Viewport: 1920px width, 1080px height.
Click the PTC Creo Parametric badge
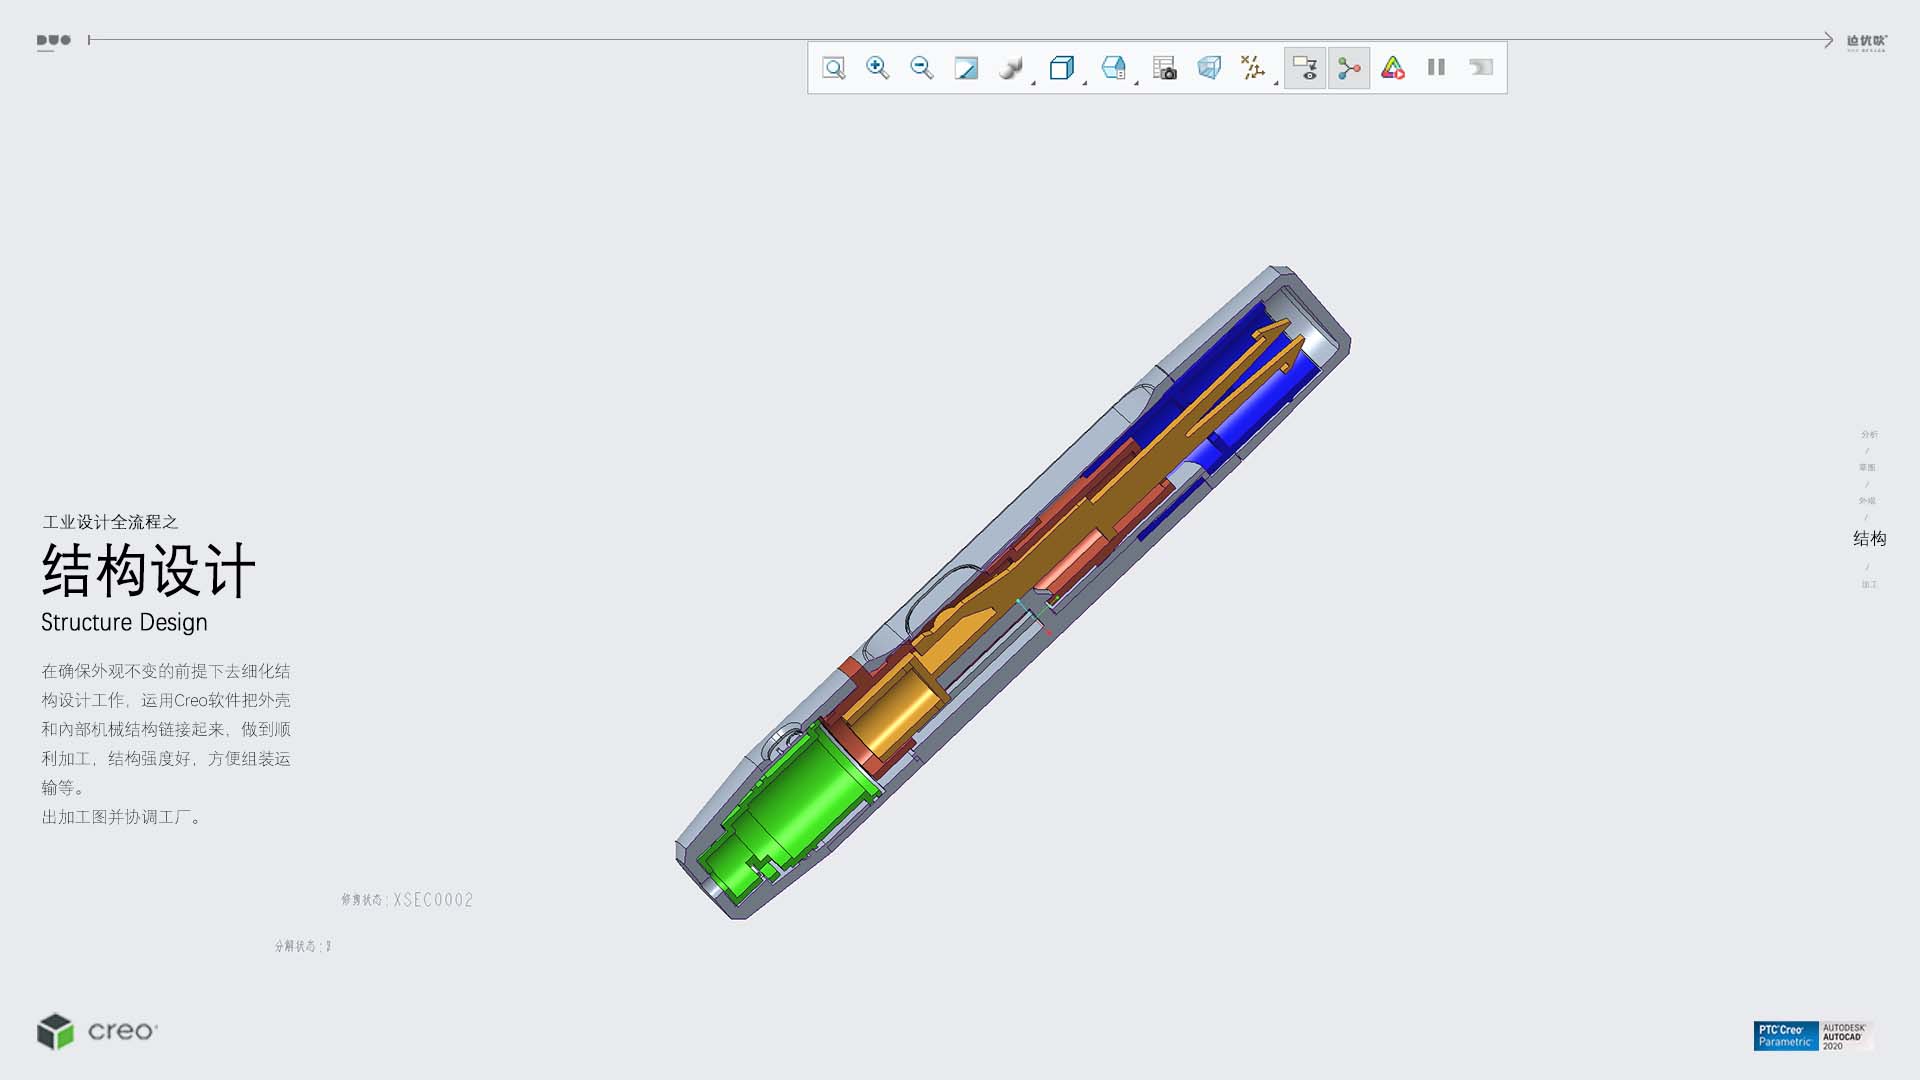click(1785, 1036)
